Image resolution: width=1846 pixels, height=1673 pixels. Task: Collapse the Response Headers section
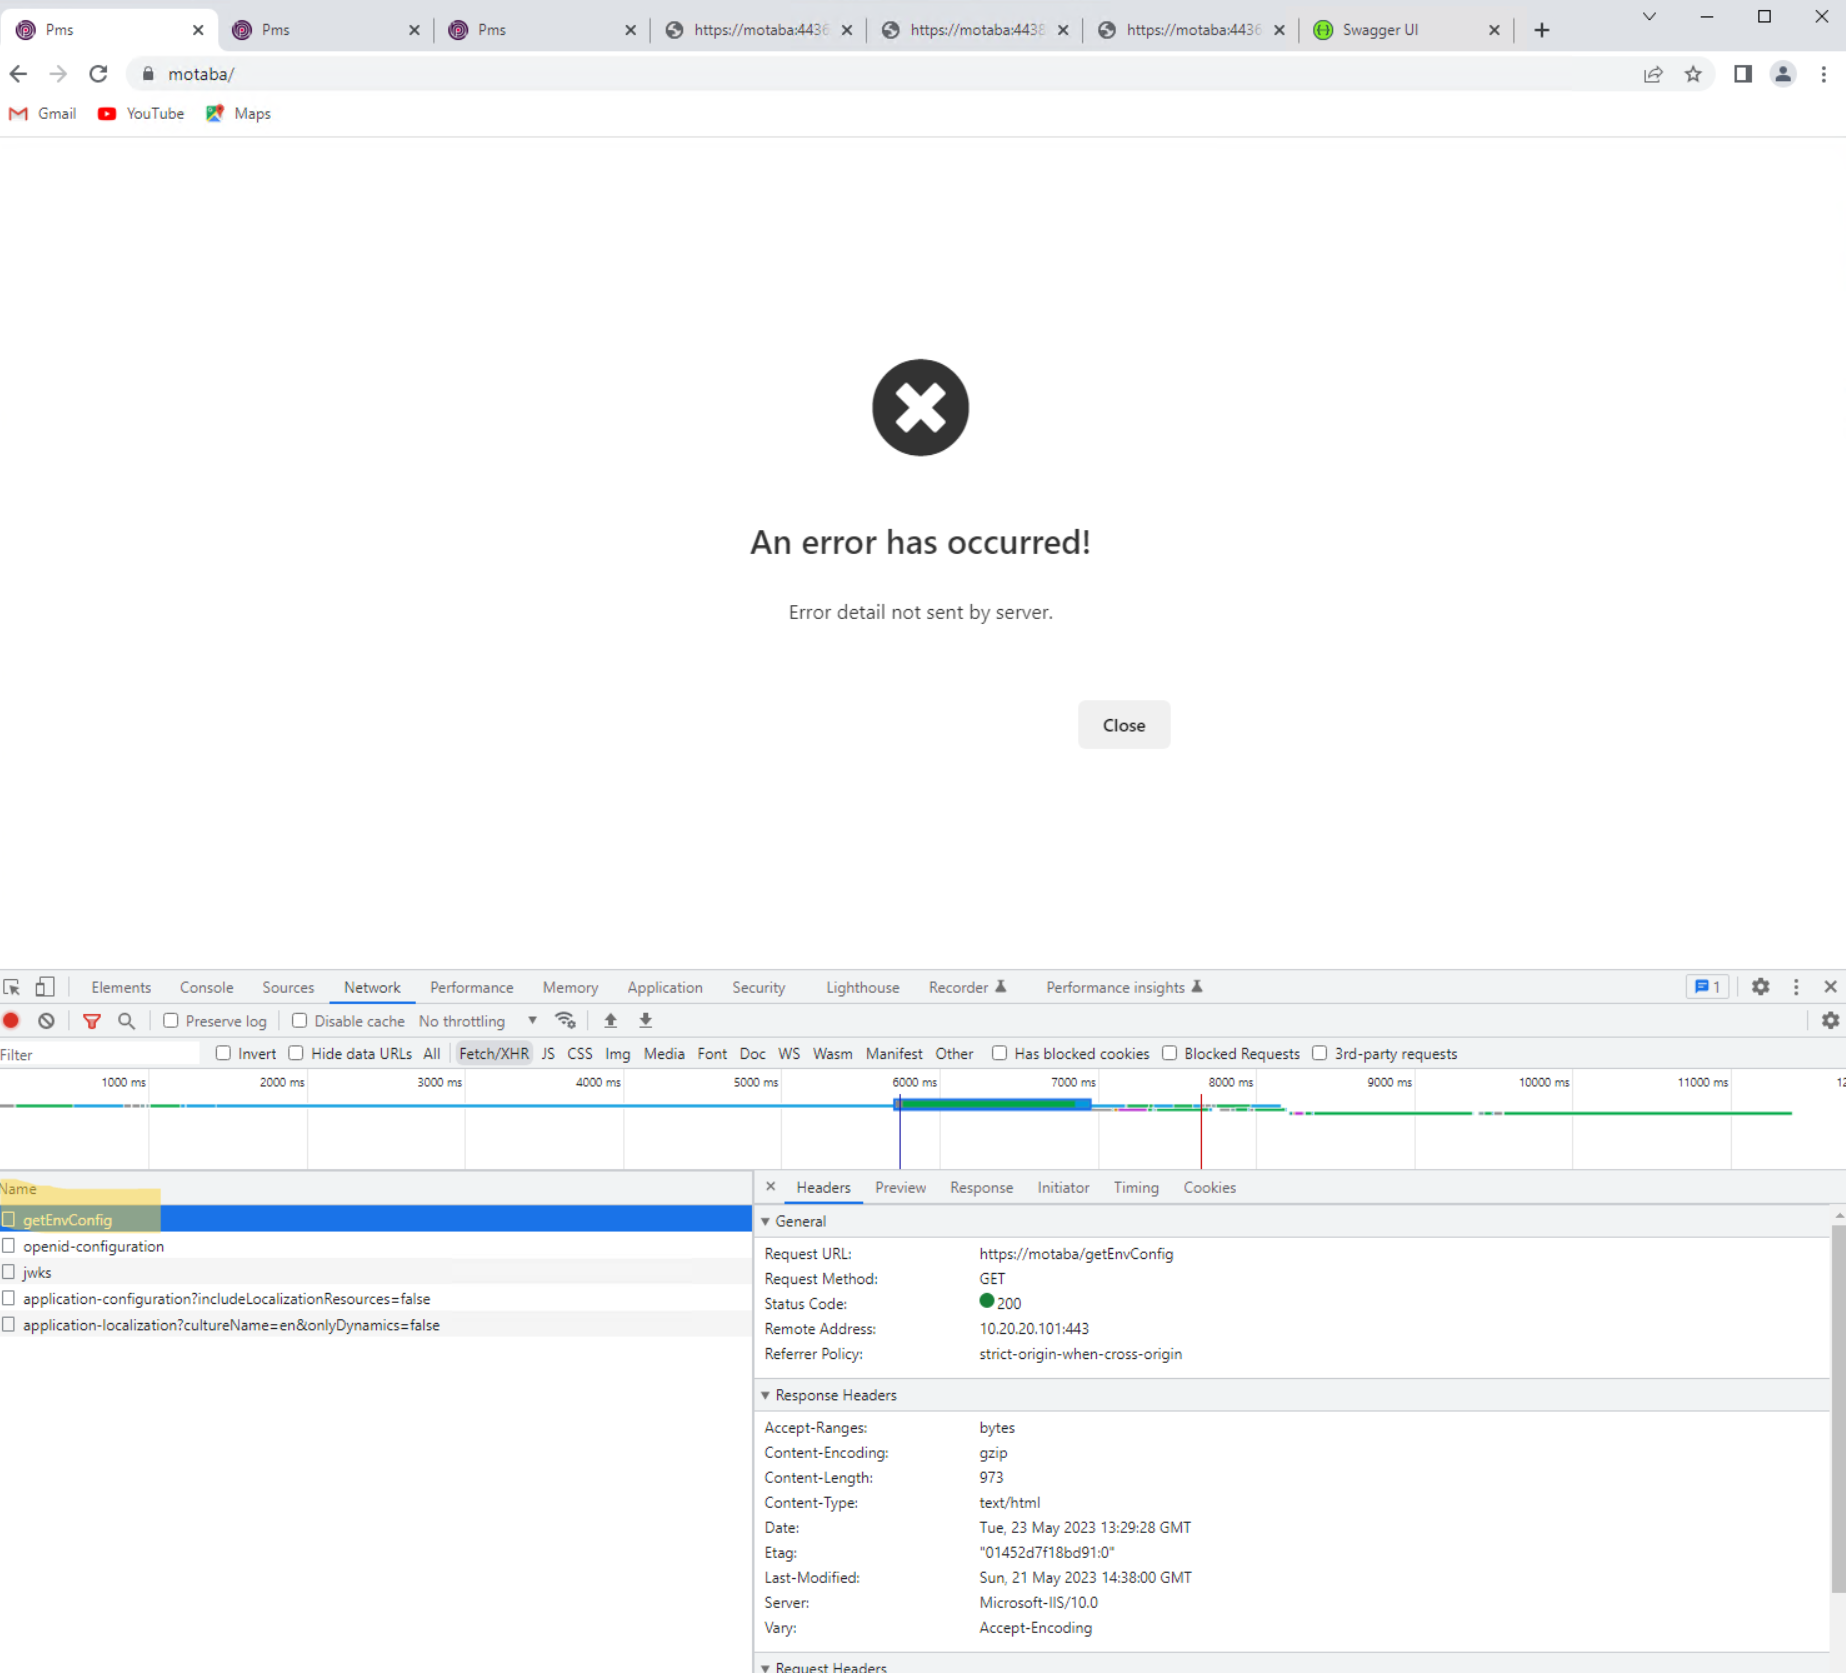click(x=766, y=1395)
